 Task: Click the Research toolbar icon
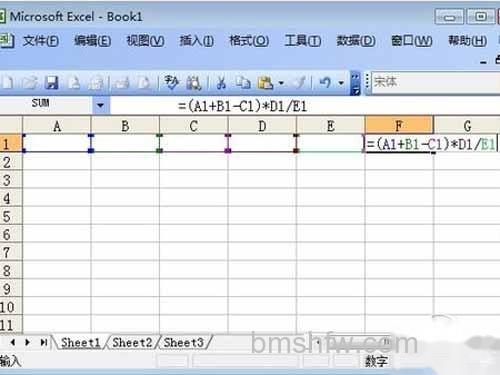194,83
